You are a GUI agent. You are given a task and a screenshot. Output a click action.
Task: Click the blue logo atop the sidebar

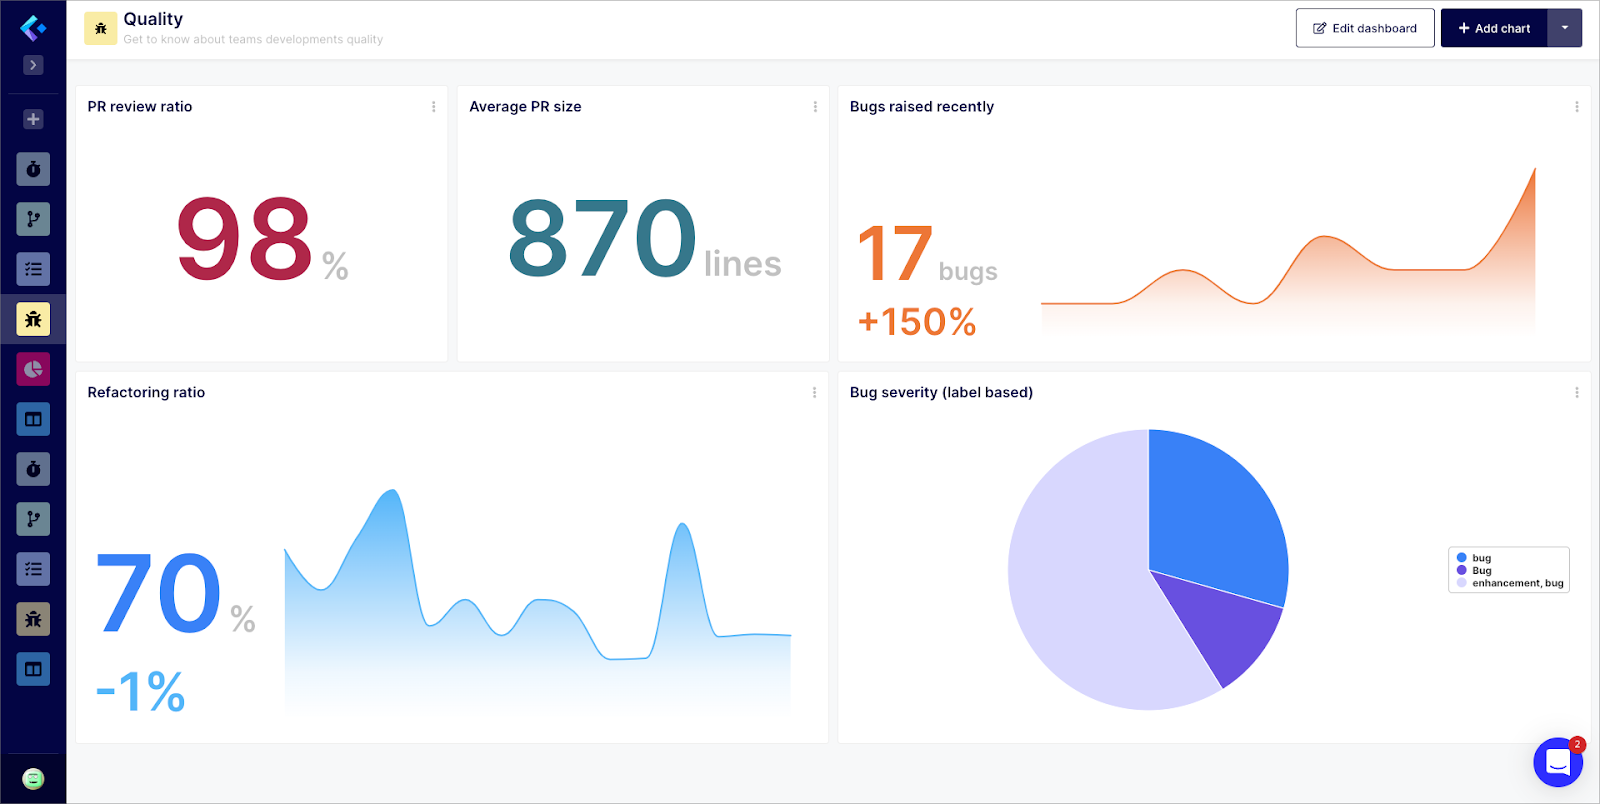click(33, 27)
